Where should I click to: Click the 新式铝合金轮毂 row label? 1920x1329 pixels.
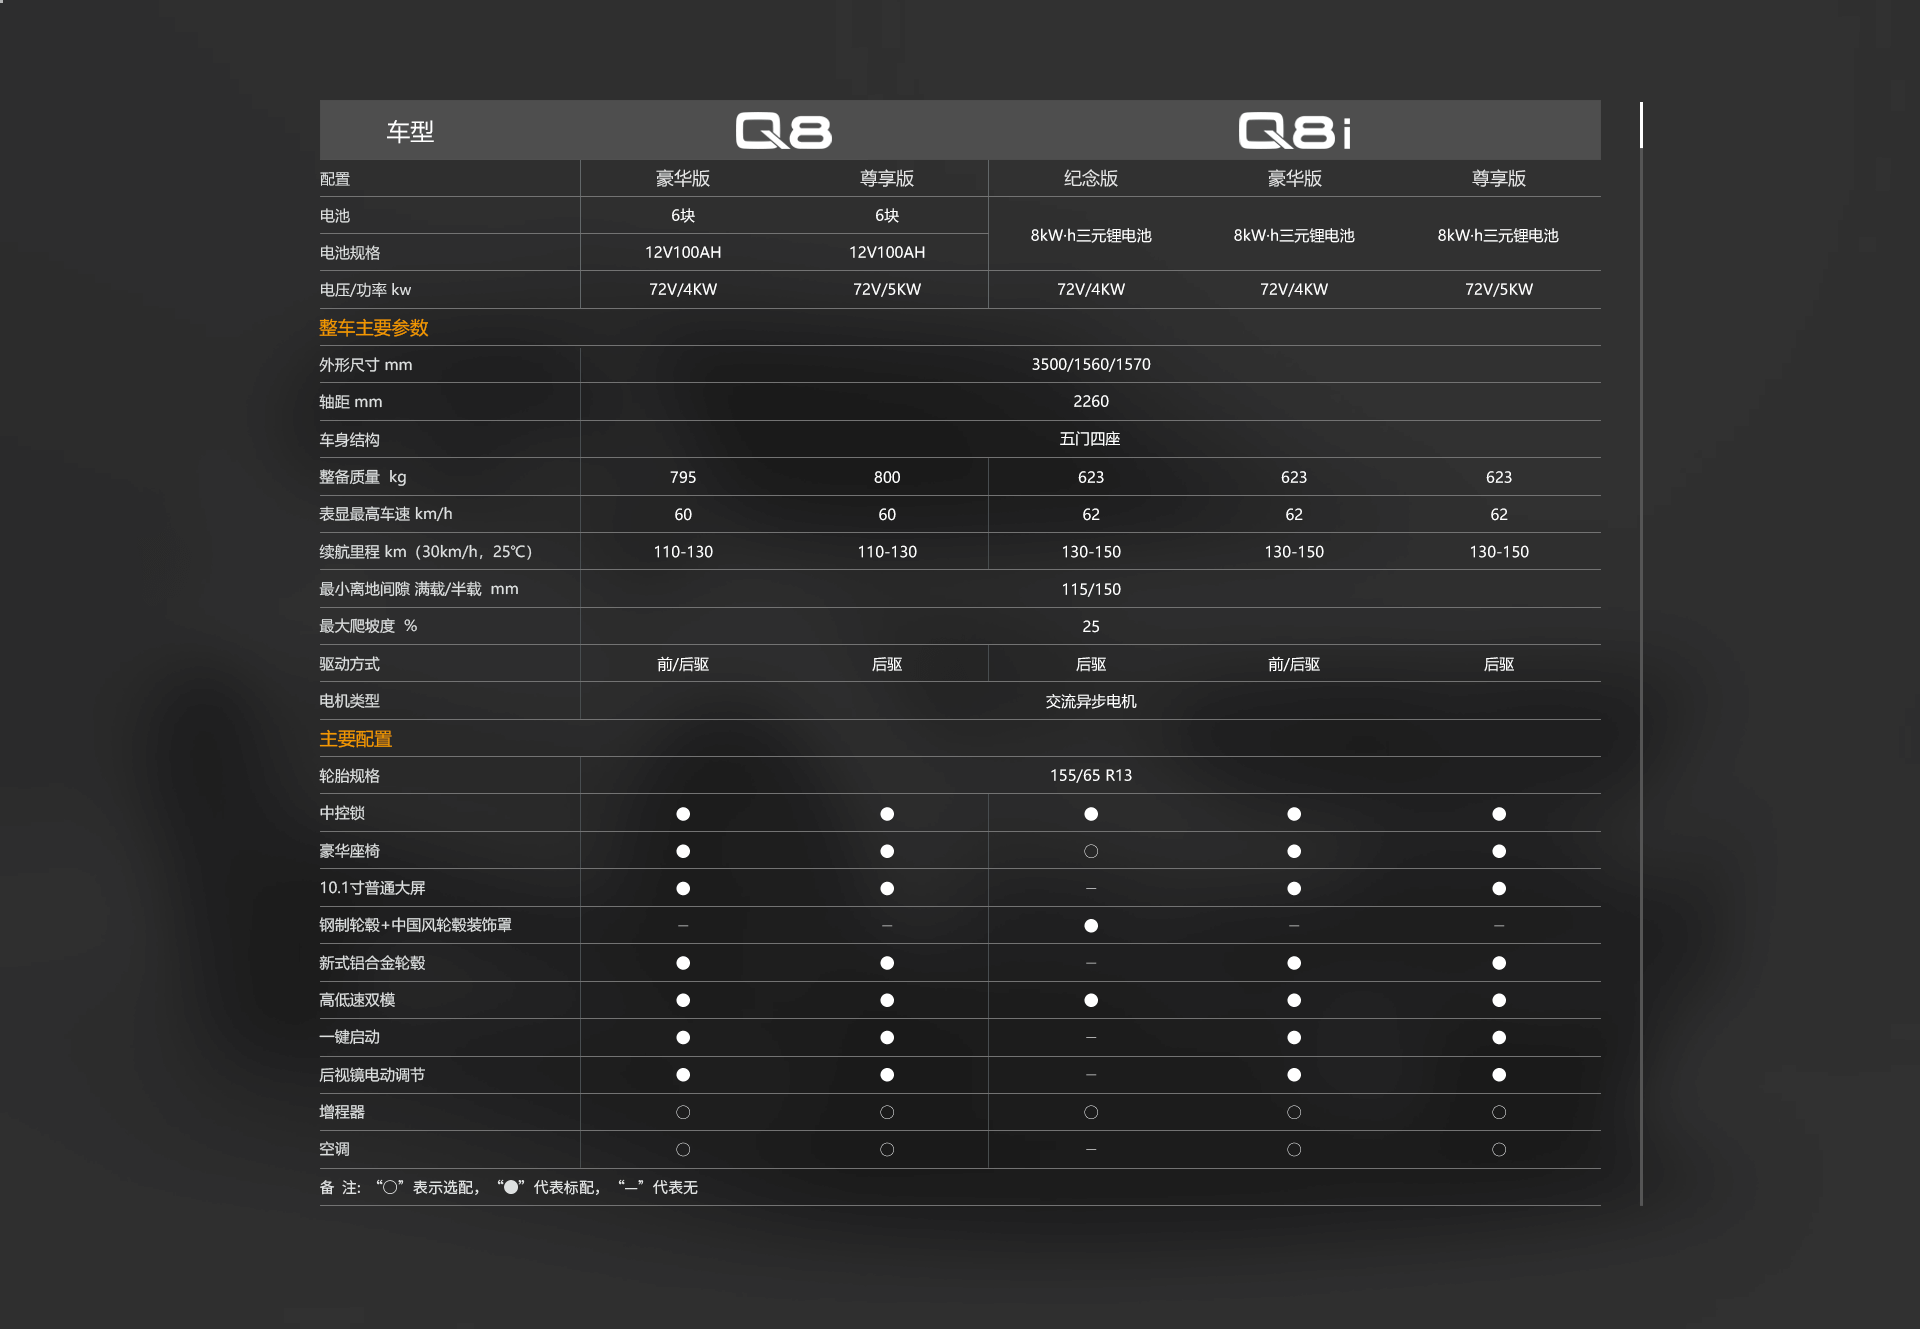373,963
